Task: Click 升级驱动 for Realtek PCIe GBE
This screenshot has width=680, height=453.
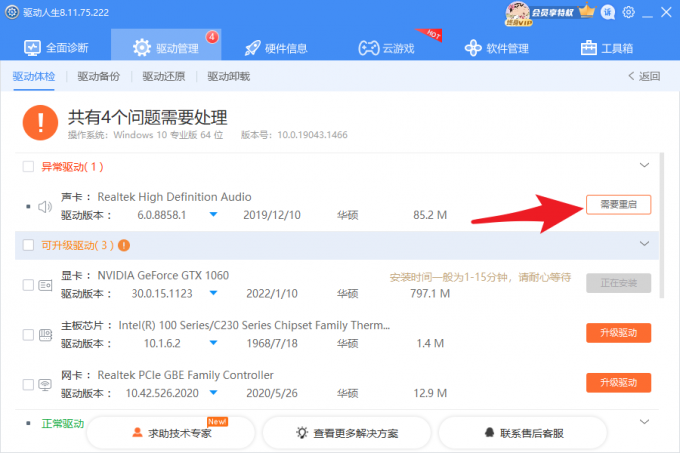Action: [x=618, y=383]
